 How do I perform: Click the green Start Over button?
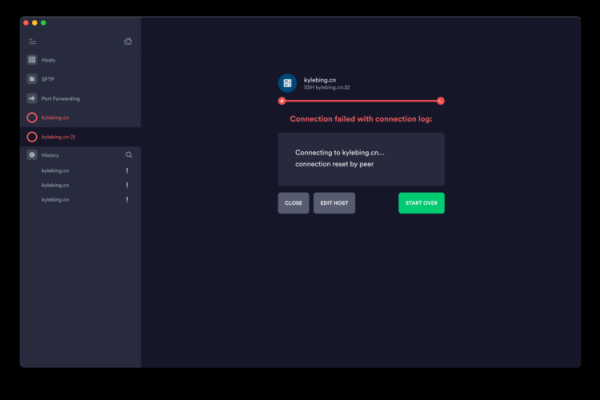tap(421, 203)
